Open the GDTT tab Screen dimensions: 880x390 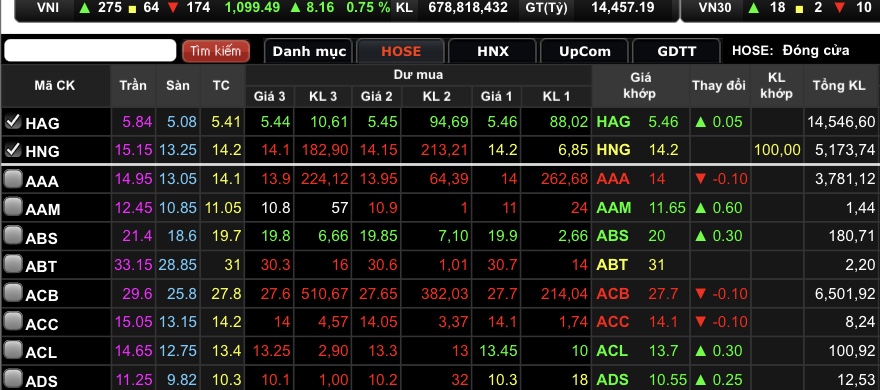(676, 51)
